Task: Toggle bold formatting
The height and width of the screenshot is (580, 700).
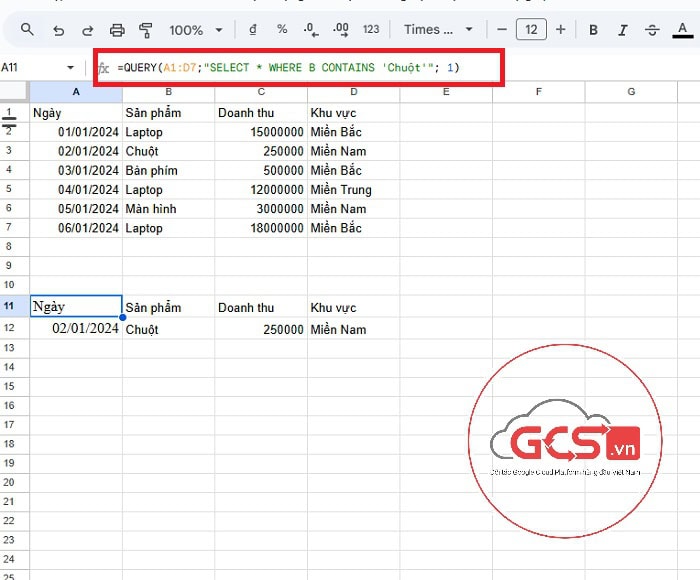Action: 593,30
